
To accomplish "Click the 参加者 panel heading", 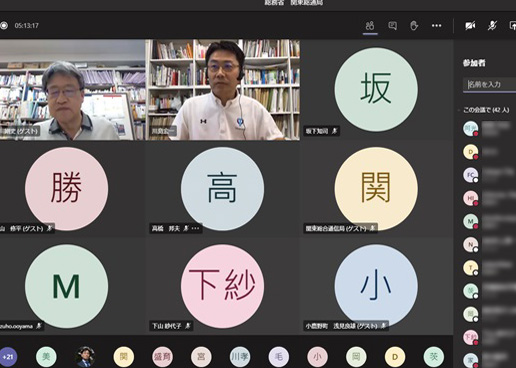I will pos(474,63).
